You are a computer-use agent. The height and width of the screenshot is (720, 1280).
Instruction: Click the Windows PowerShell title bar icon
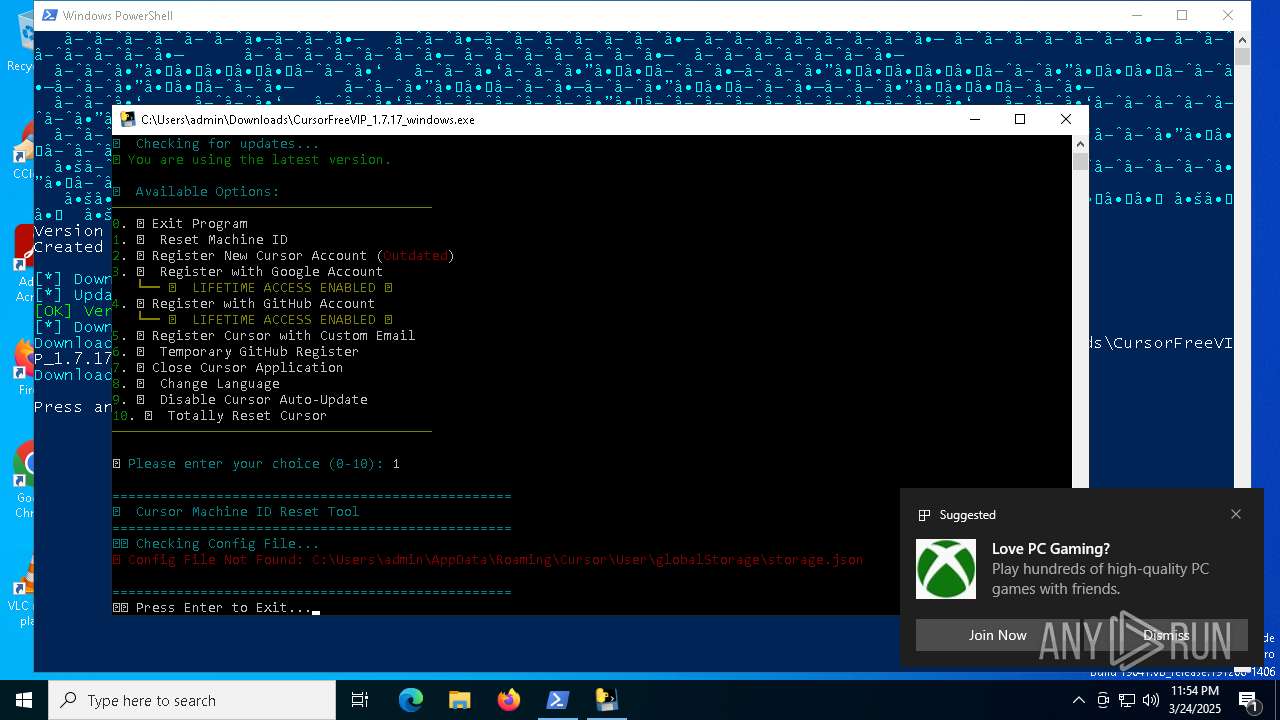(x=49, y=15)
